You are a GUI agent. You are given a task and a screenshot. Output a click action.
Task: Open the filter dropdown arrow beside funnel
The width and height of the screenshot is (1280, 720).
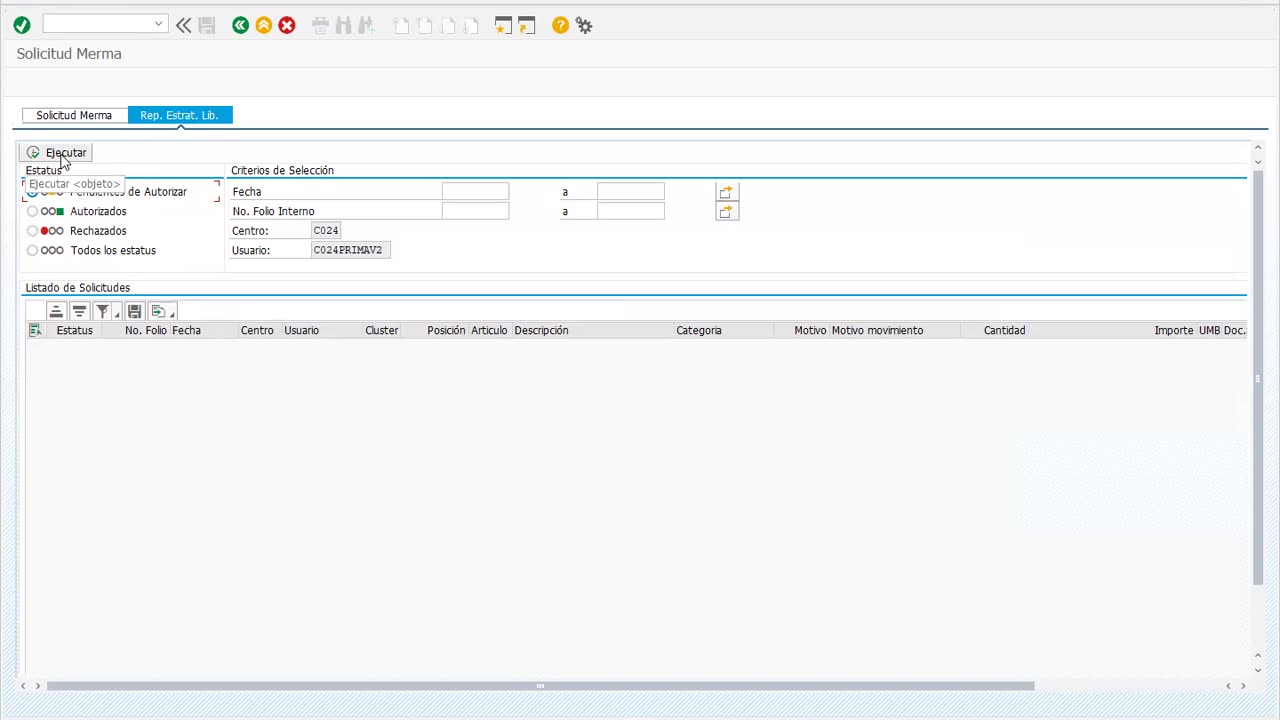click(117, 313)
